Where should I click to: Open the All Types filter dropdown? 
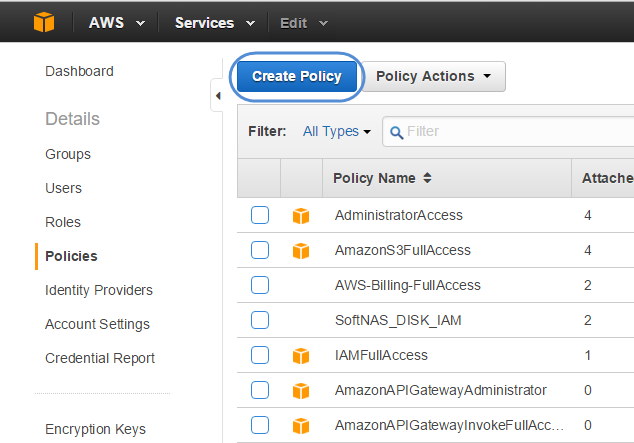click(x=337, y=131)
